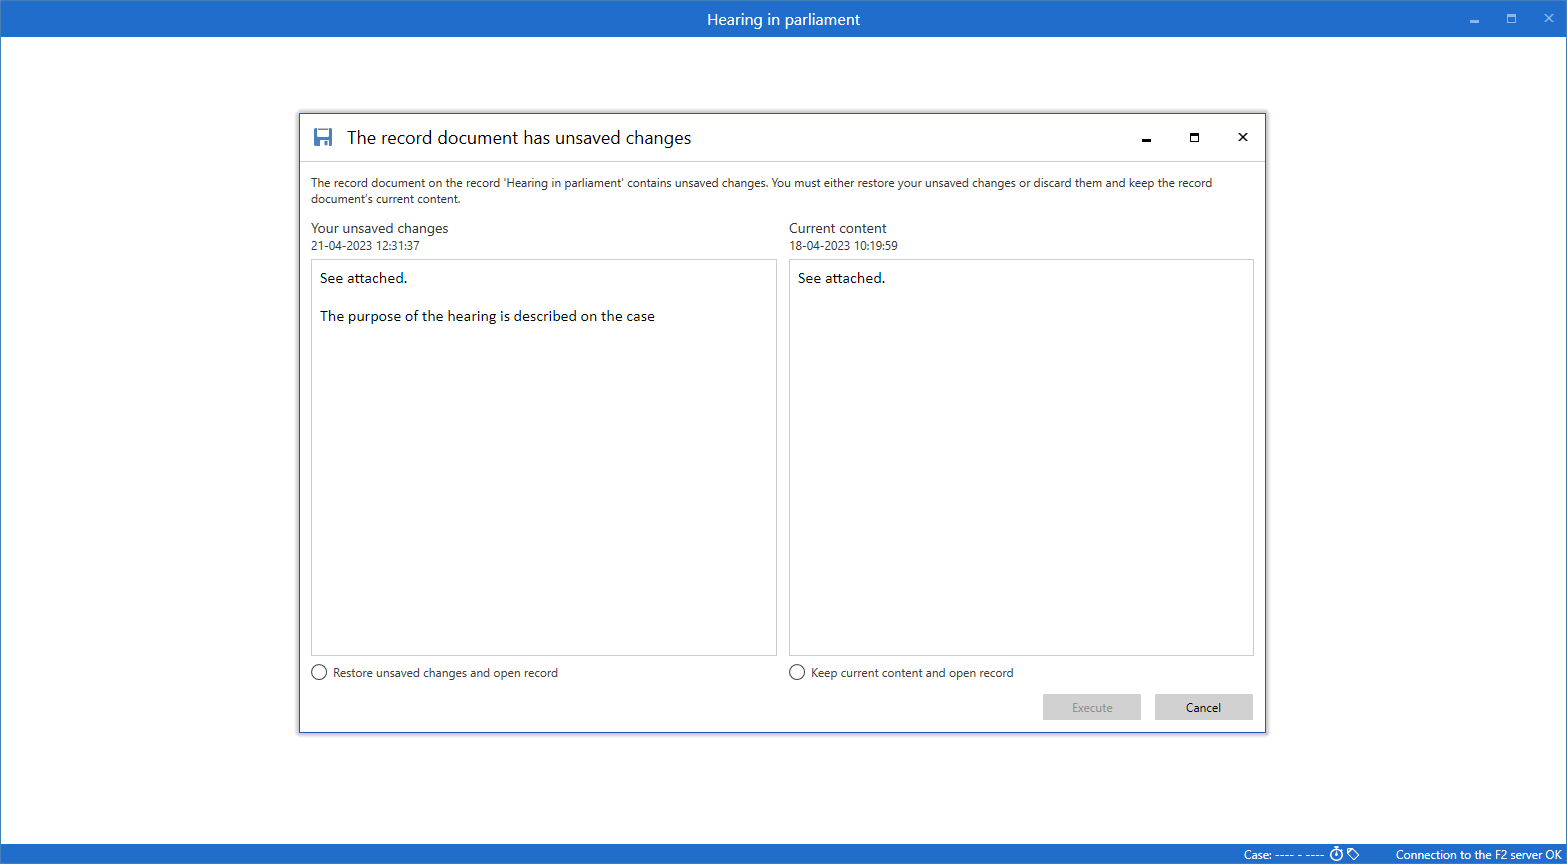1567x864 pixels.
Task: Click the 'Hearing in parliament' window title
Action: pyautogui.click(x=783, y=19)
